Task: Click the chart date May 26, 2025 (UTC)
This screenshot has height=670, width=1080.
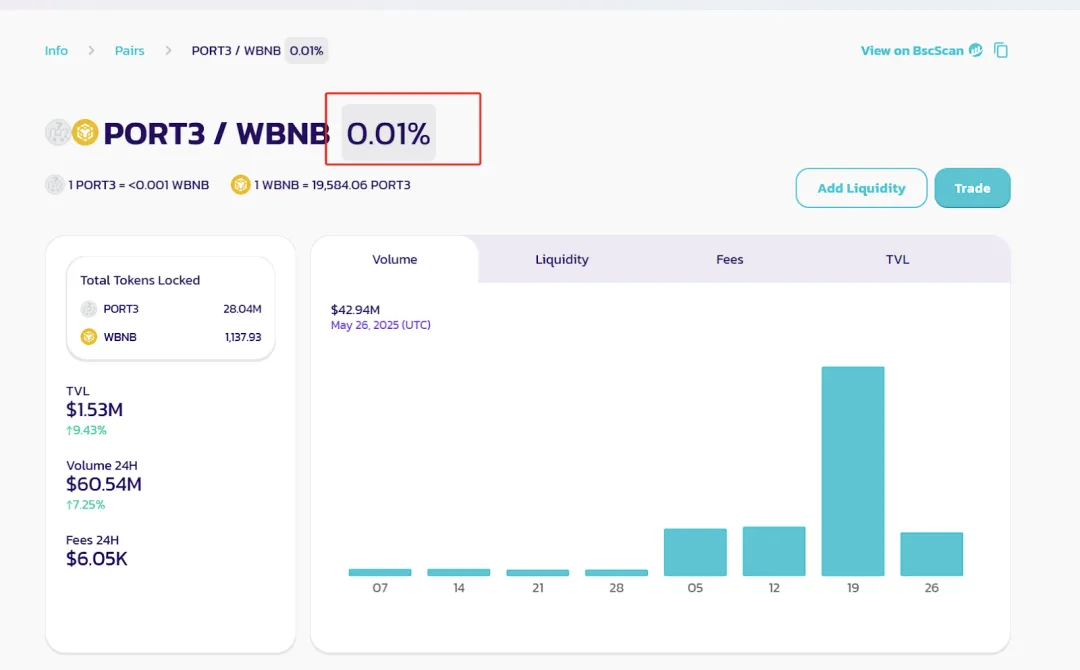Action: [x=381, y=325]
